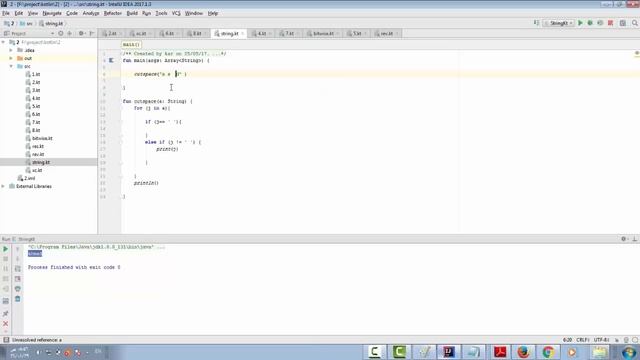Open Adobe Reader from the taskbar
Image resolution: width=640 pixels, height=360 pixels.
click(499, 352)
